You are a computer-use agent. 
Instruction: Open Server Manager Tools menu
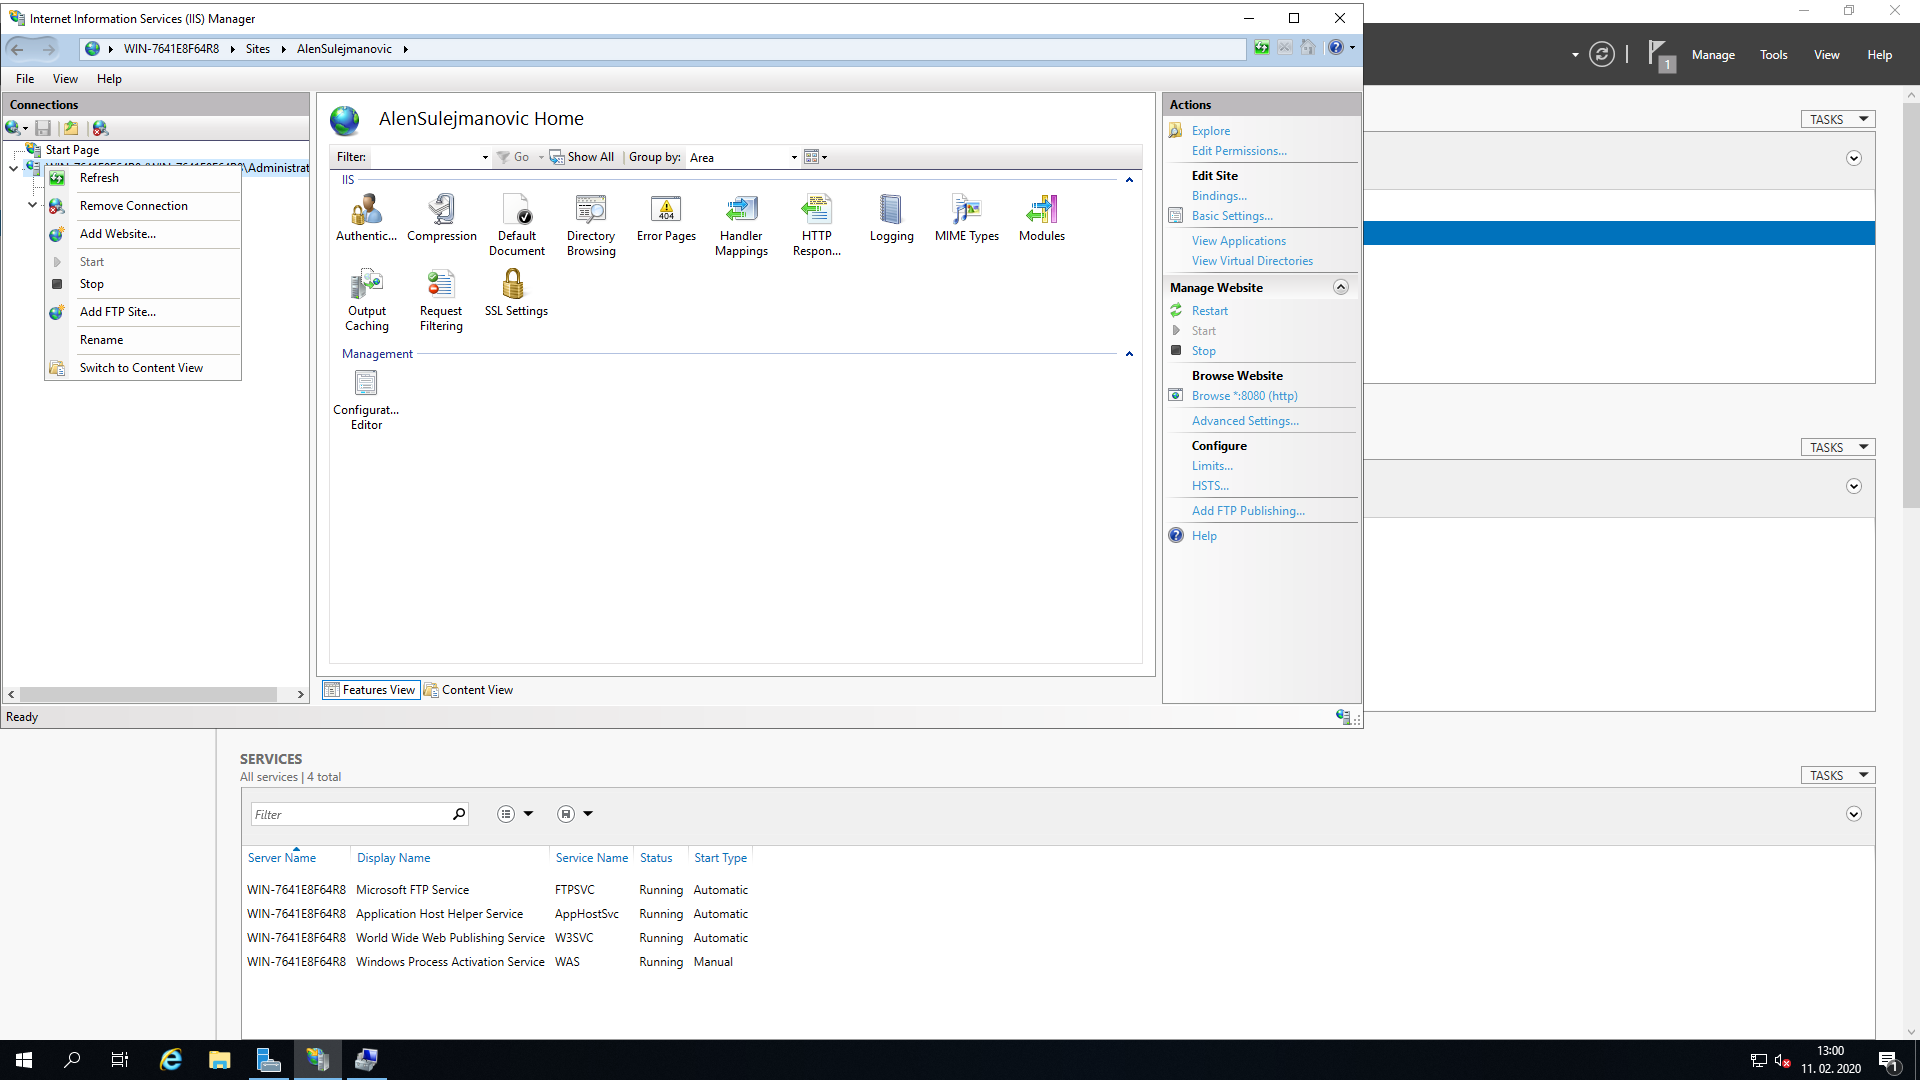pyautogui.click(x=1774, y=55)
